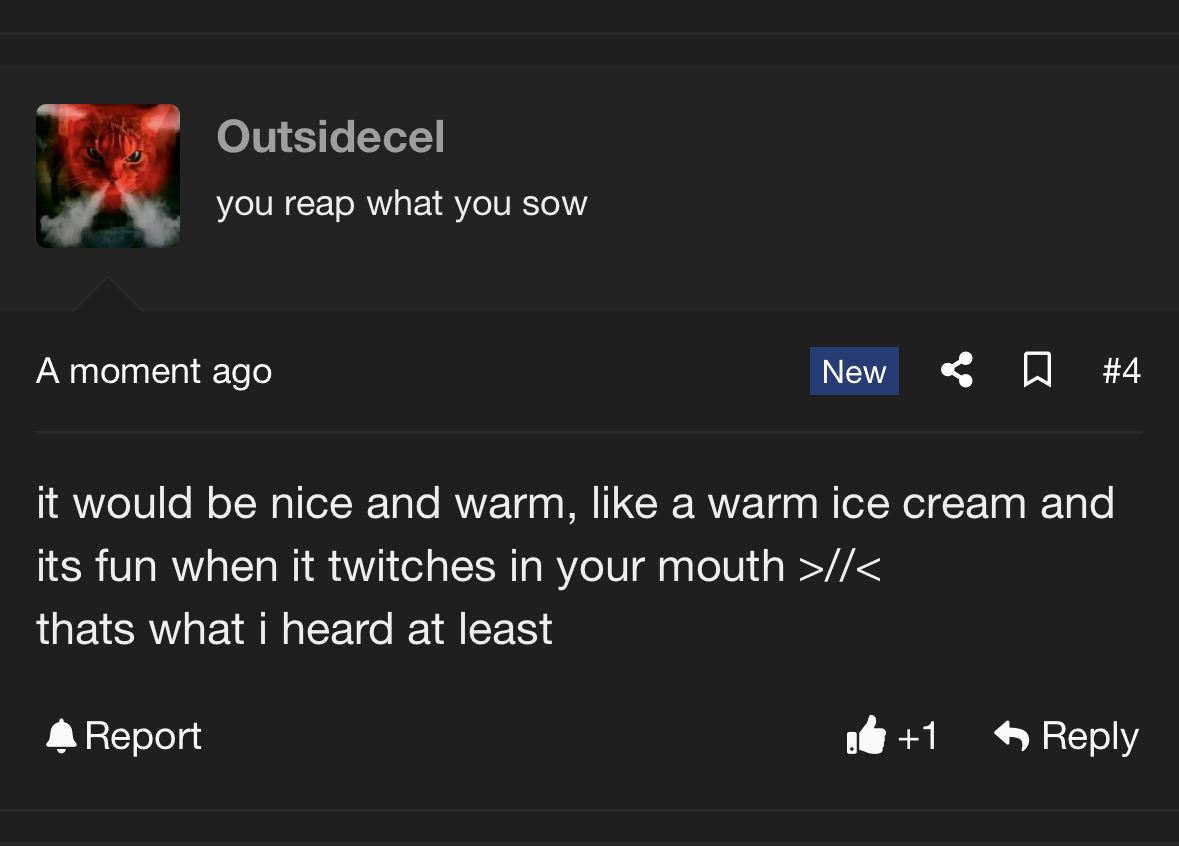Screen dimensions: 1179x846
Task: Click the word 'twitches' in the message
Action: click(412, 566)
